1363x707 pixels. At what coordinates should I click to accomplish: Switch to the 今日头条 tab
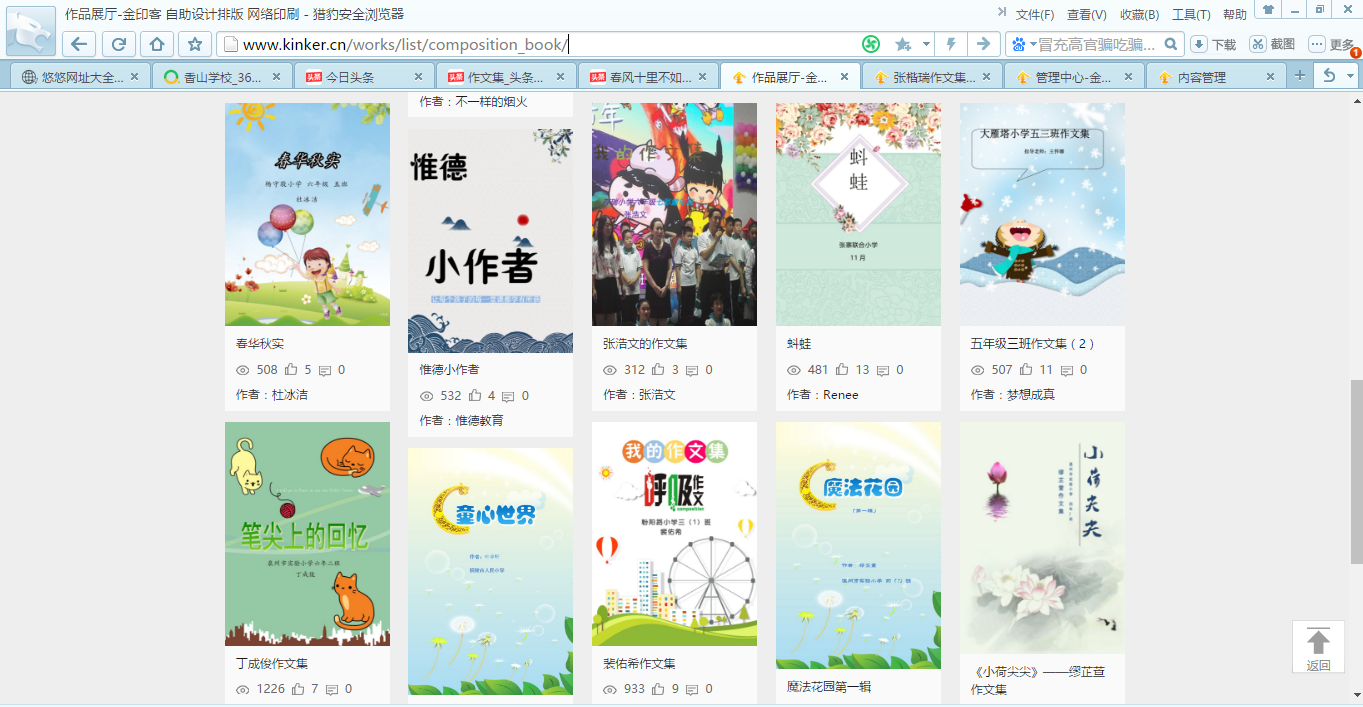365,76
